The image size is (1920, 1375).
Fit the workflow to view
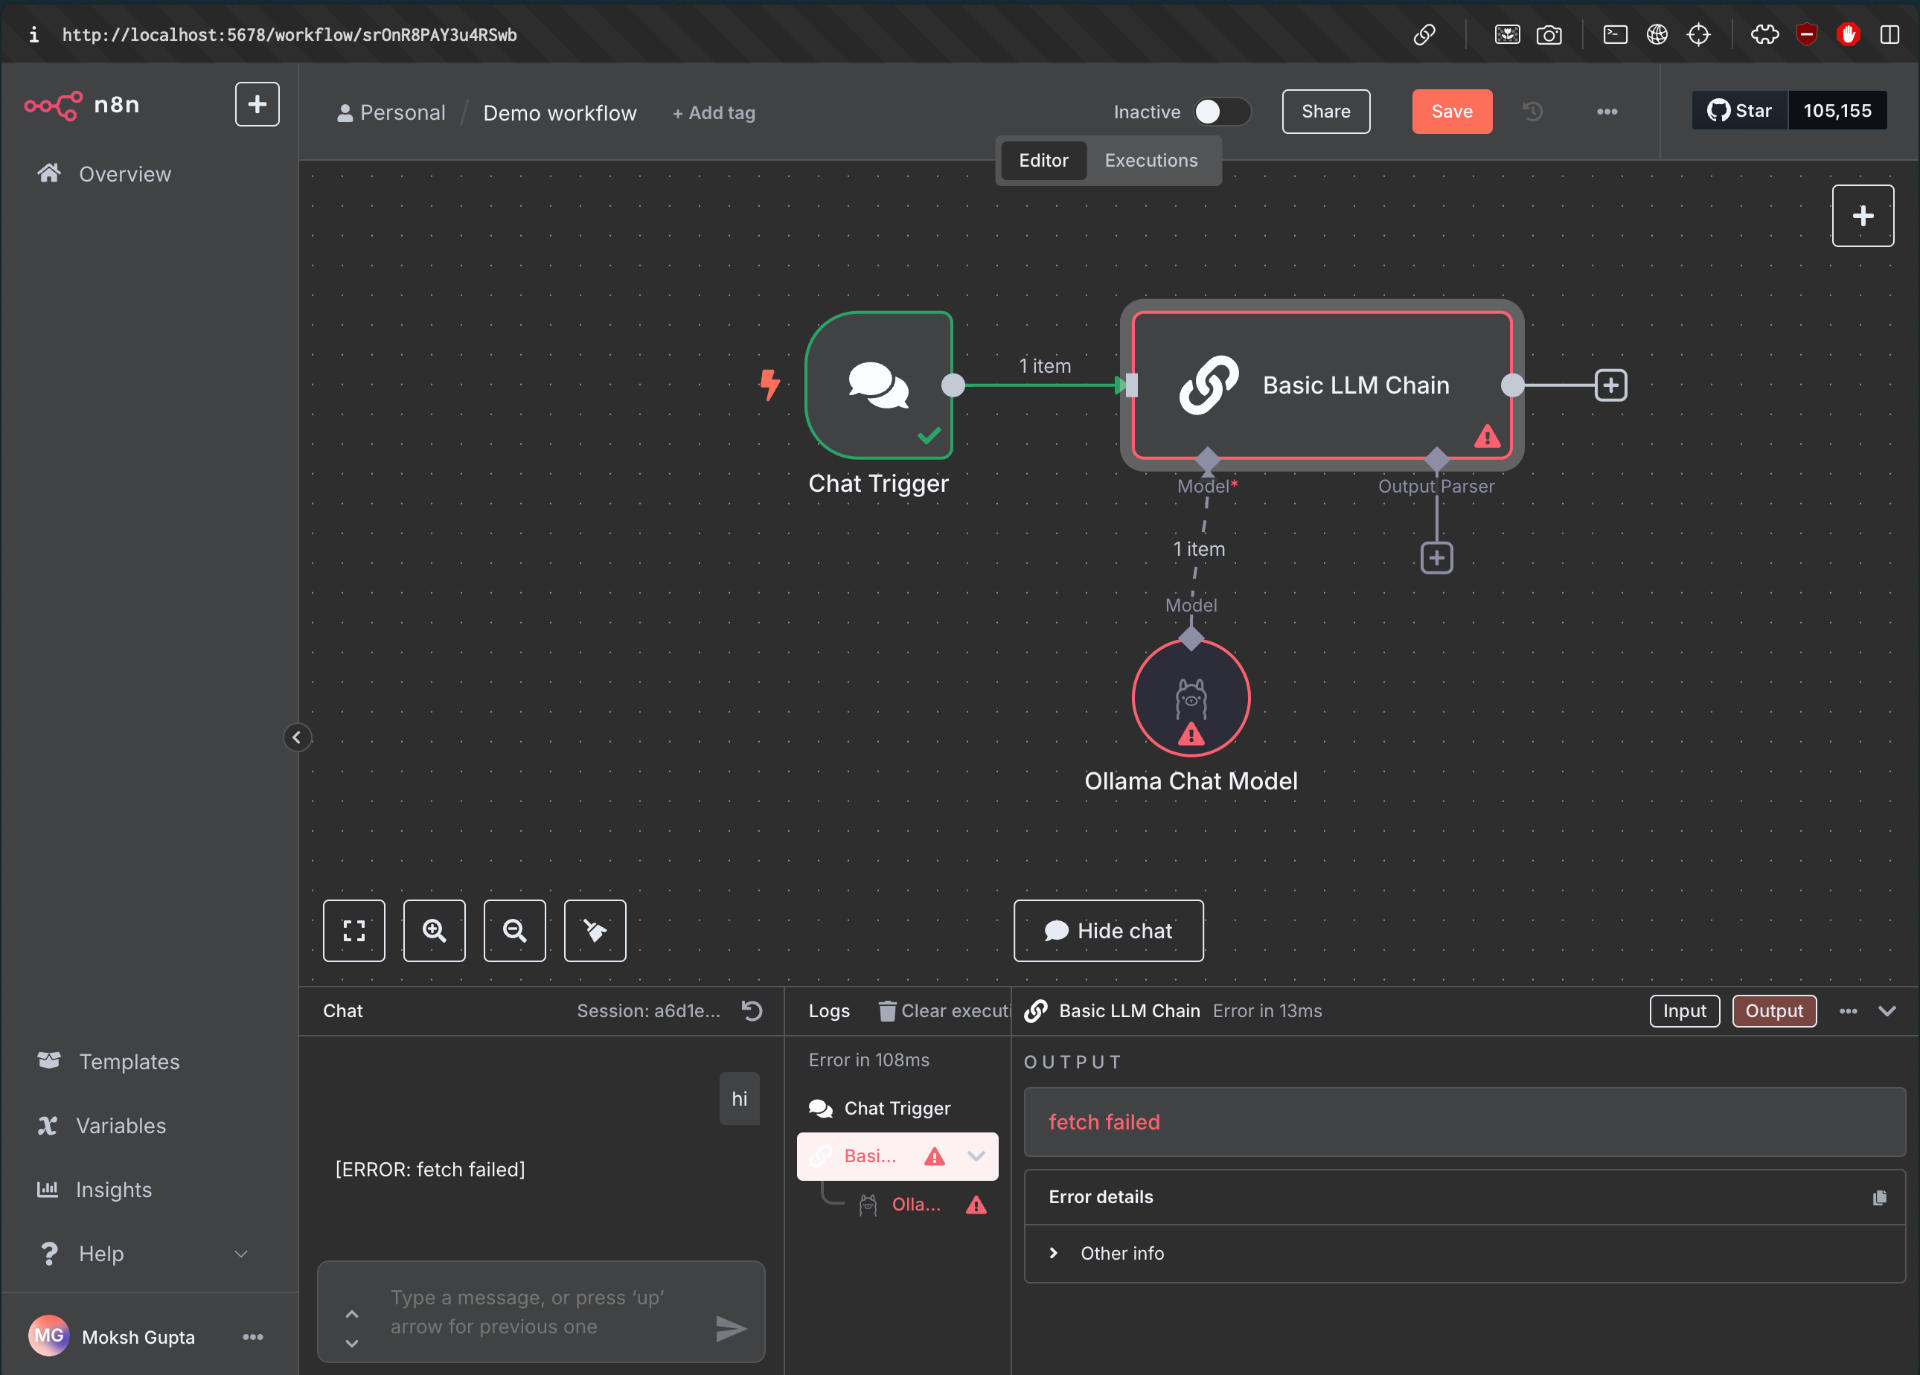point(354,930)
